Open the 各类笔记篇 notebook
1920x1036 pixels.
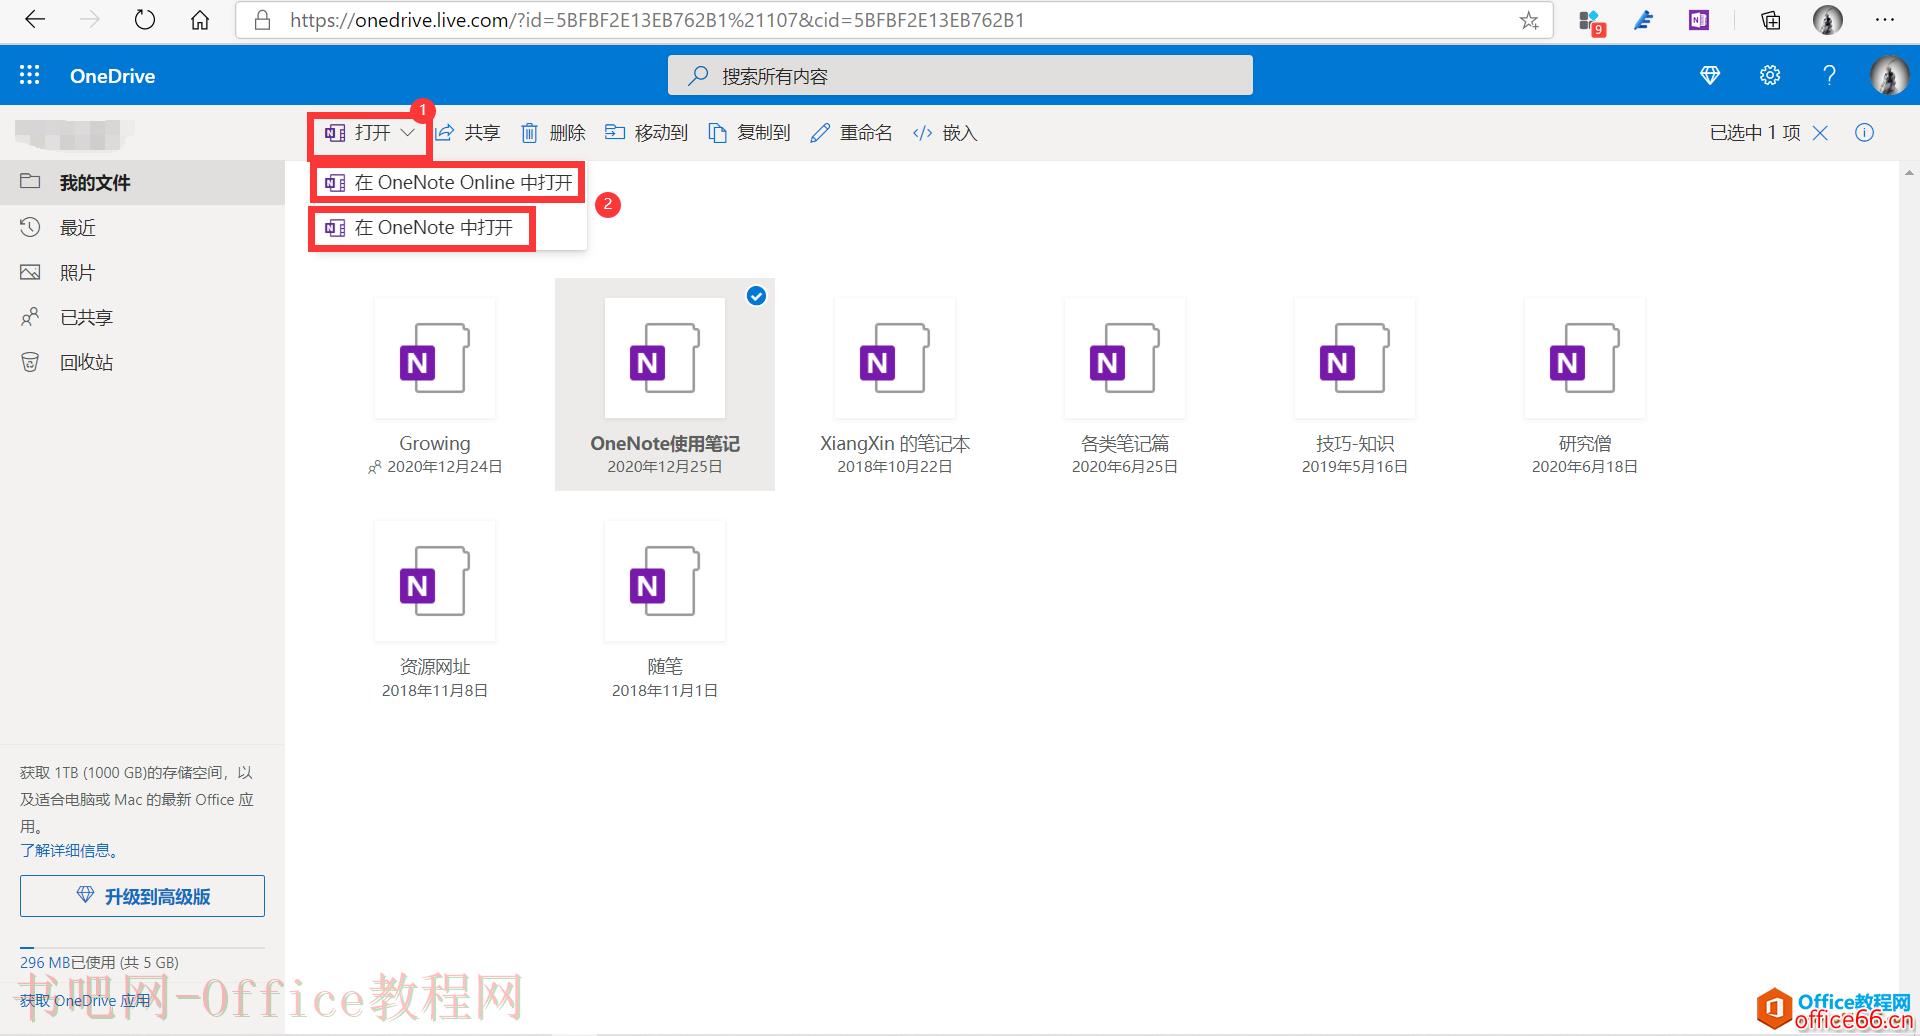pyautogui.click(x=1125, y=358)
